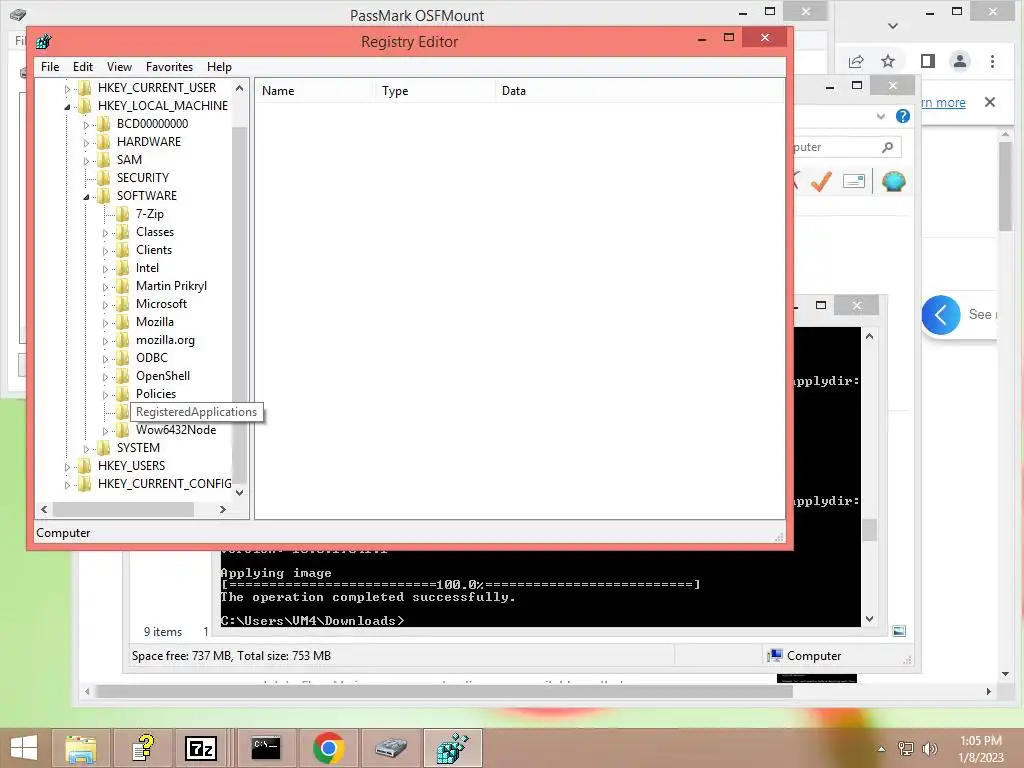
Task: Select the 7-Zip registry key
Action: [x=150, y=214]
